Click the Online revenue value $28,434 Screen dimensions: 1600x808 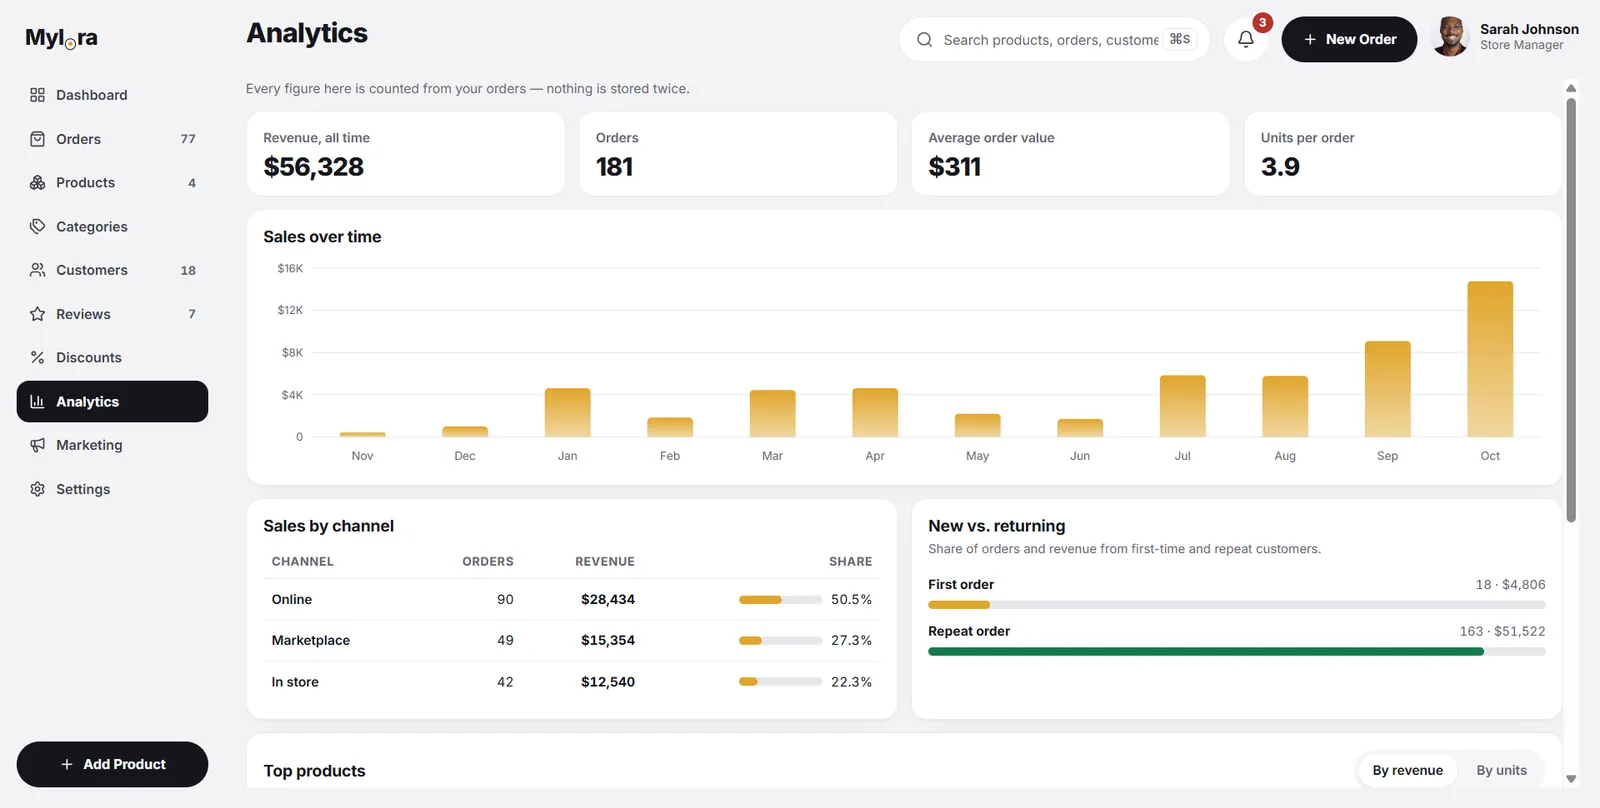point(608,600)
